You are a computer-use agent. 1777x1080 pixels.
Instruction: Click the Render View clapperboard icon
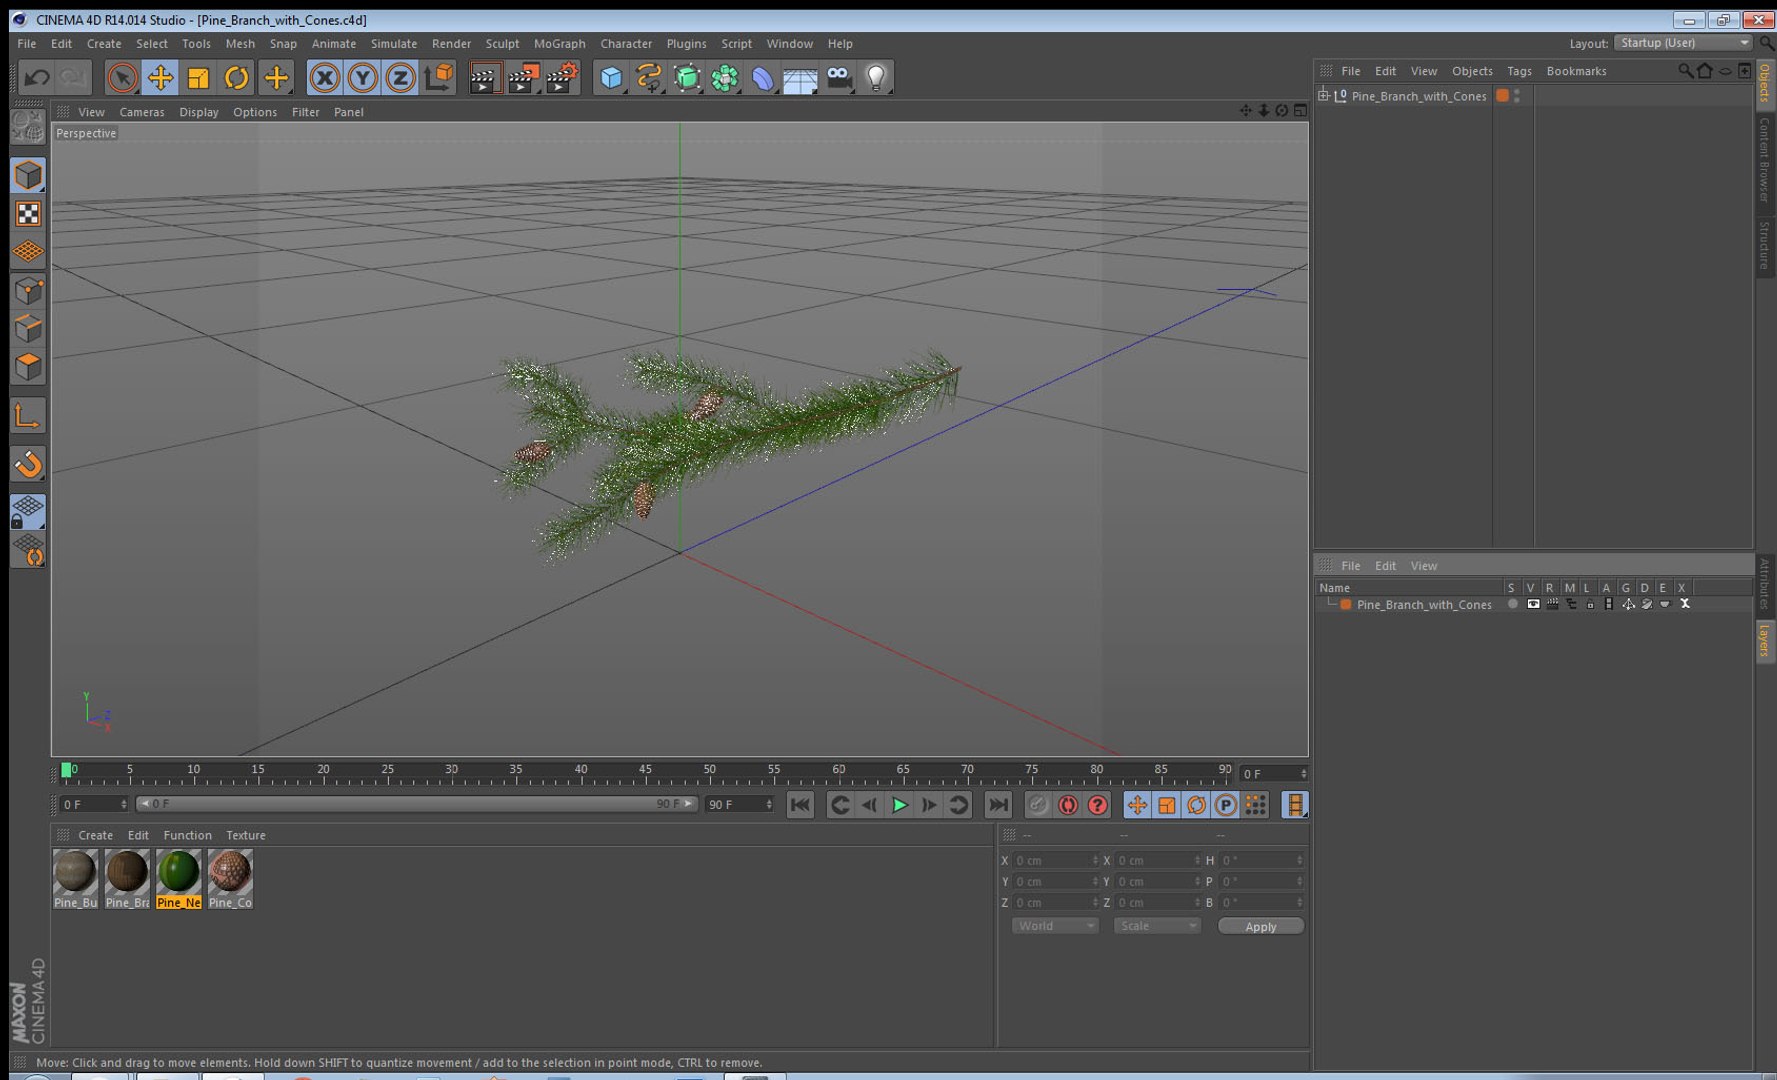coord(485,77)
